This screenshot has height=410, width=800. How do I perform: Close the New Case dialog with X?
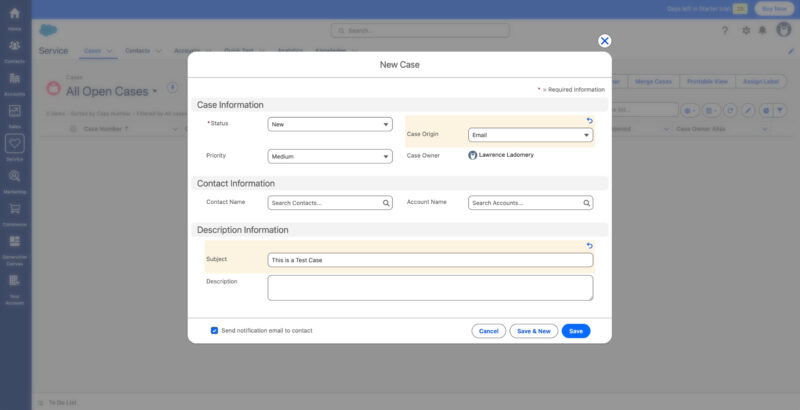[605, 41]
